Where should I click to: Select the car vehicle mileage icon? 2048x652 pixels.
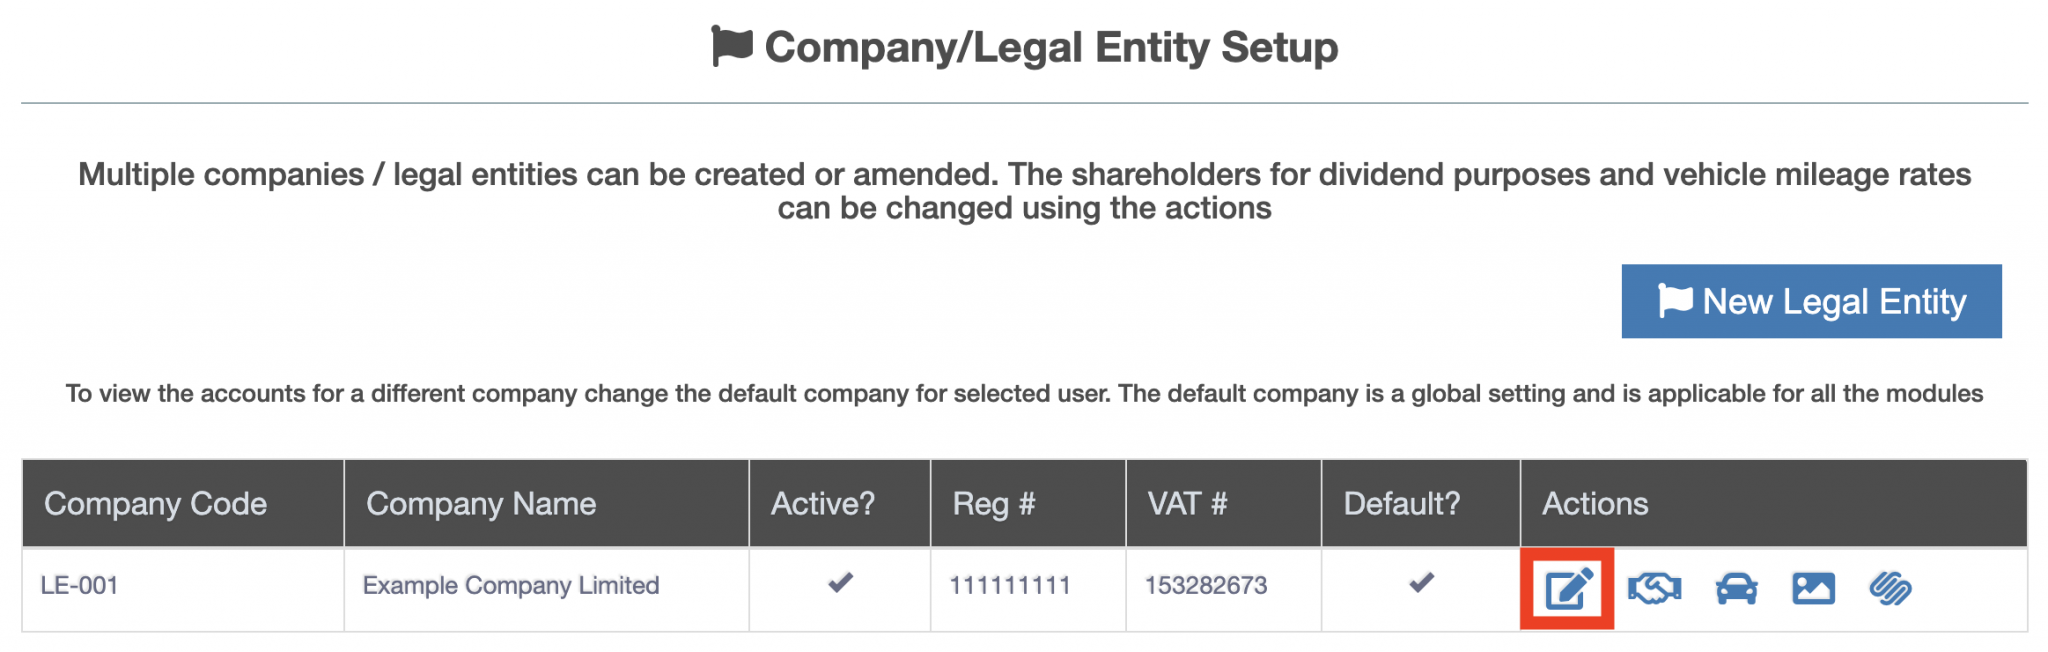click(x=1737, y=589)
